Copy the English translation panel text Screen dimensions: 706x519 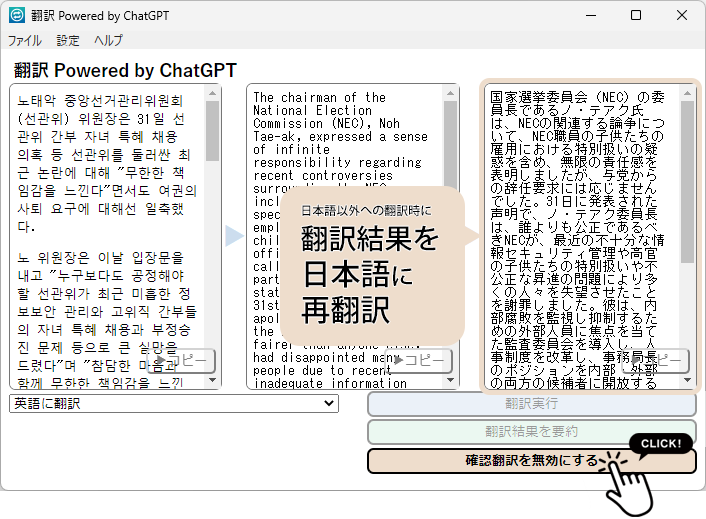(419, 361)
